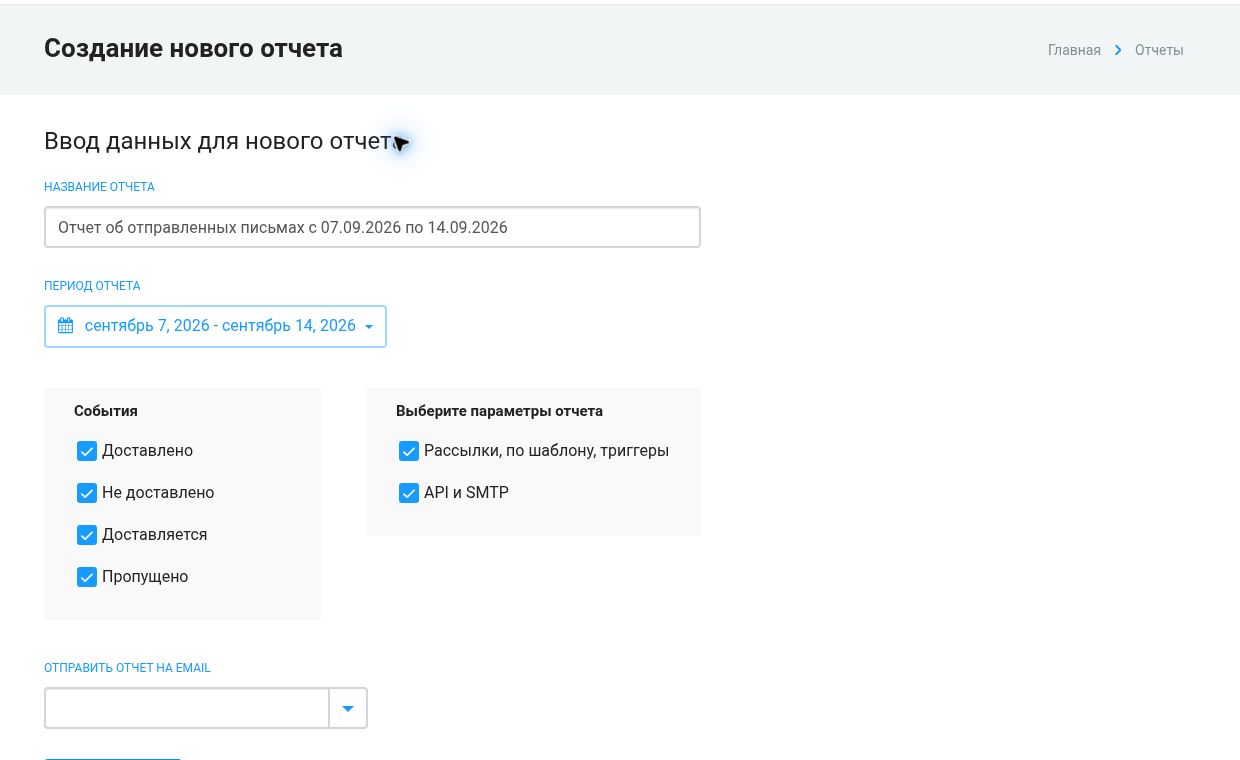Uncheck the Не доставлено checkbox

click(87, 493)
